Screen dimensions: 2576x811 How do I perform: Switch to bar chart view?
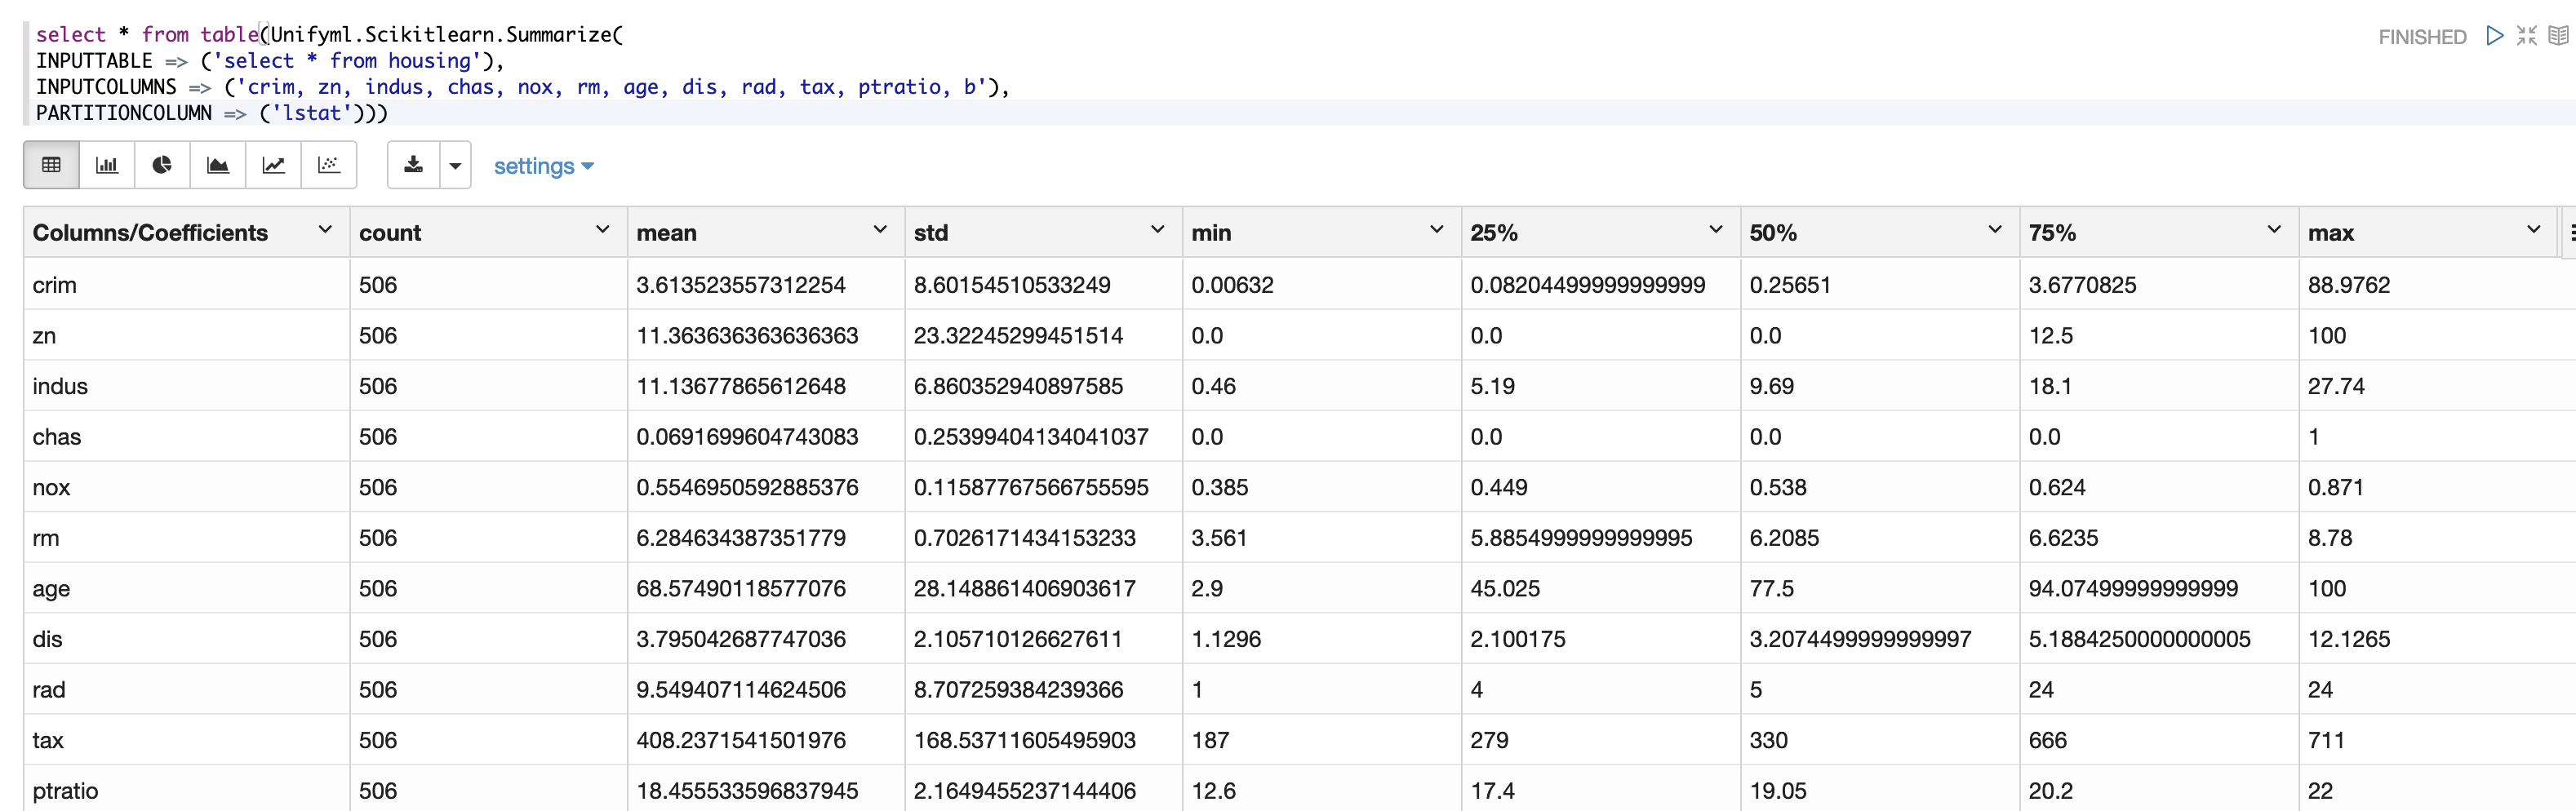(106, 165)
